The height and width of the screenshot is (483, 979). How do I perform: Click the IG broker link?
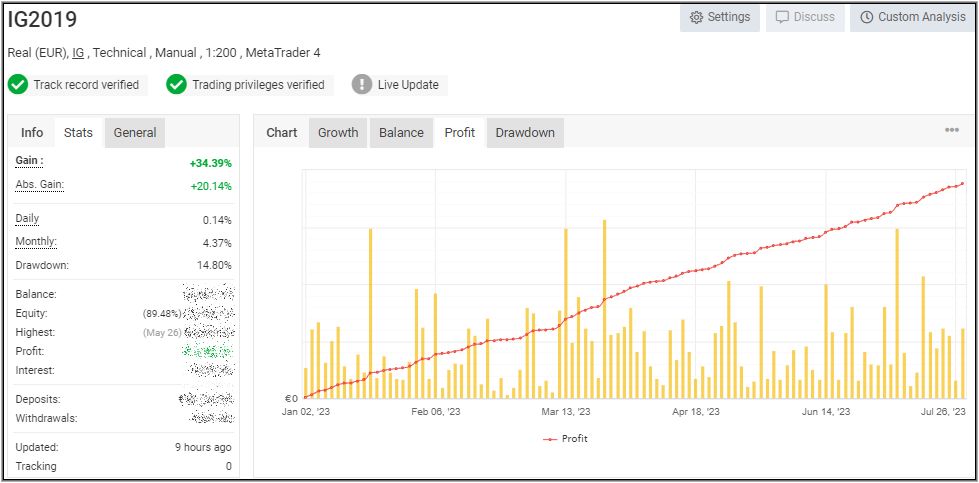[x=78, y=53]
